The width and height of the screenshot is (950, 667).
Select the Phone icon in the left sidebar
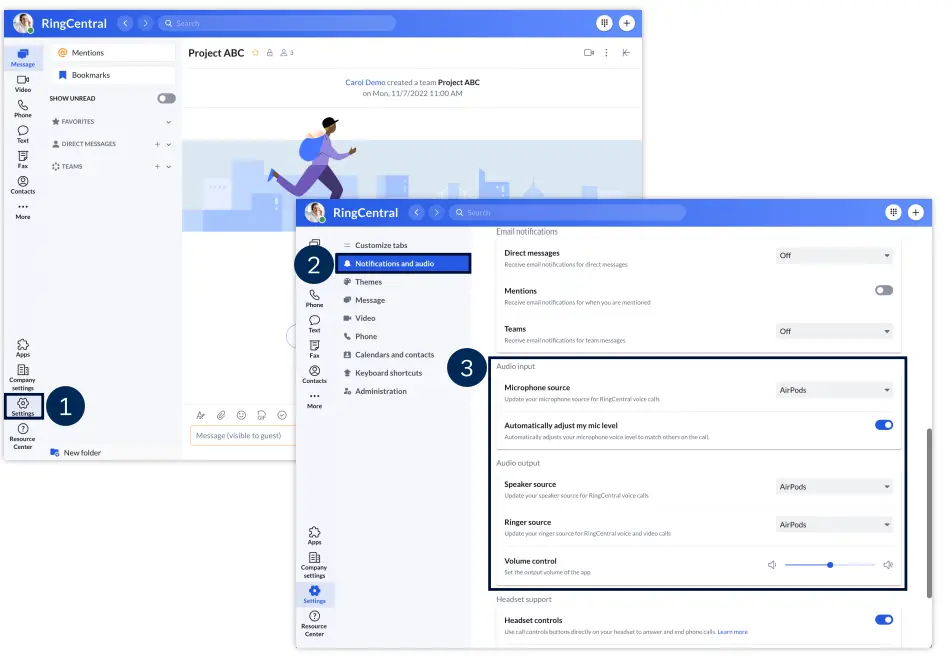[22, 110]
